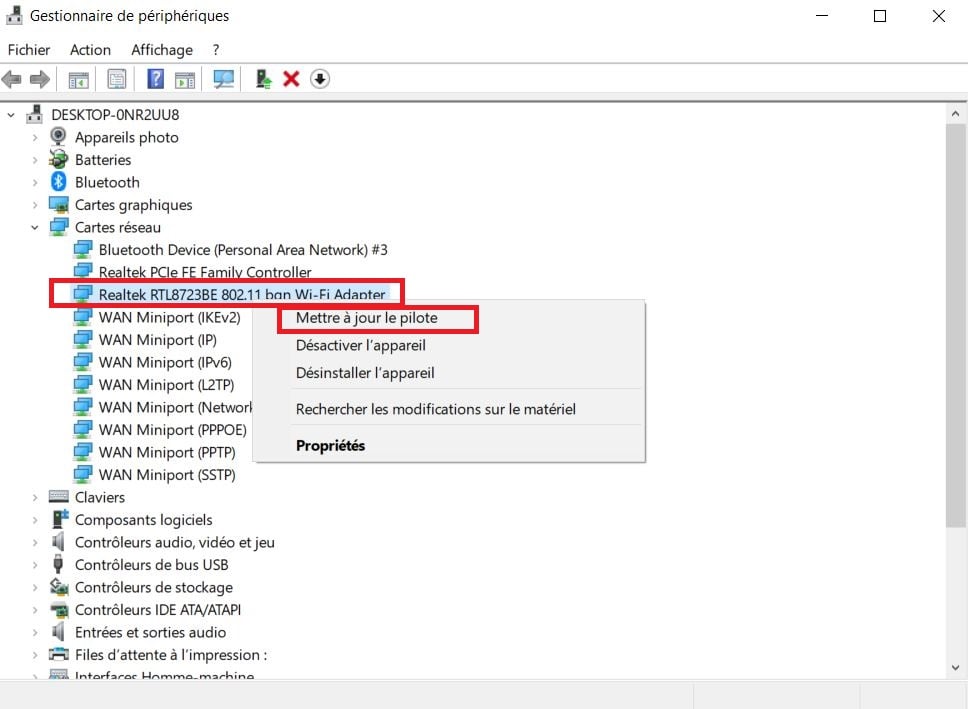The width and height of the screenshot is (968, 709).
Task: Toggle the console tree toolbar icon
Action: (78, 79)
